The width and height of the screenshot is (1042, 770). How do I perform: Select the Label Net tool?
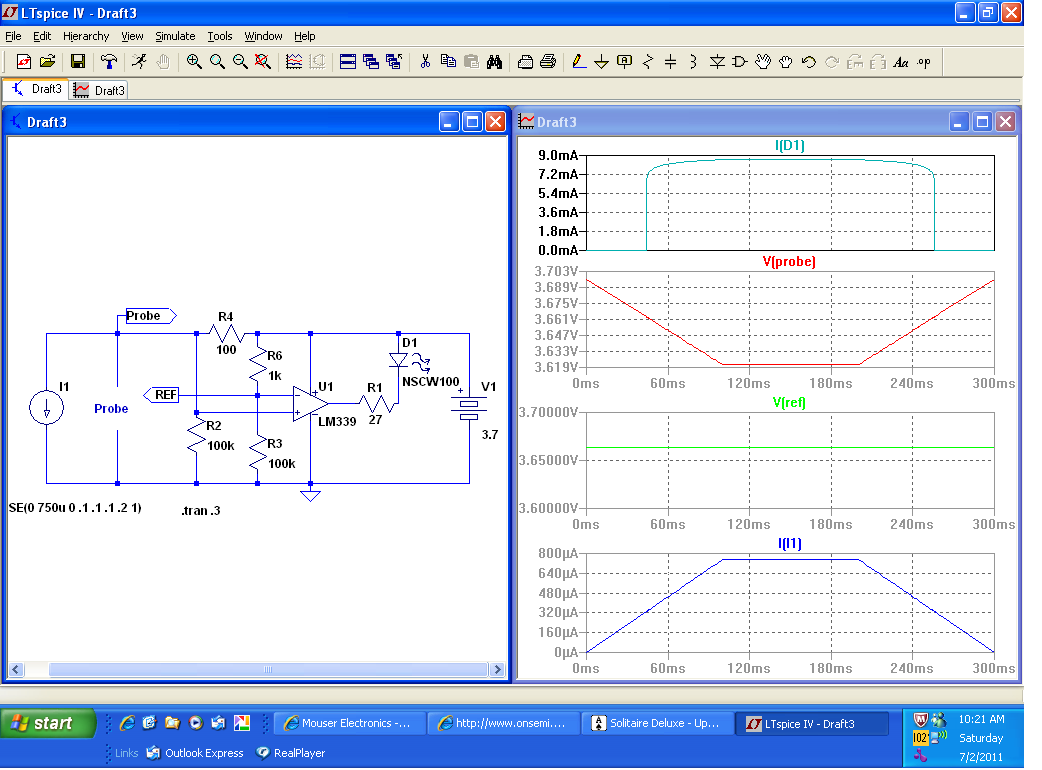tap(625, 62)
